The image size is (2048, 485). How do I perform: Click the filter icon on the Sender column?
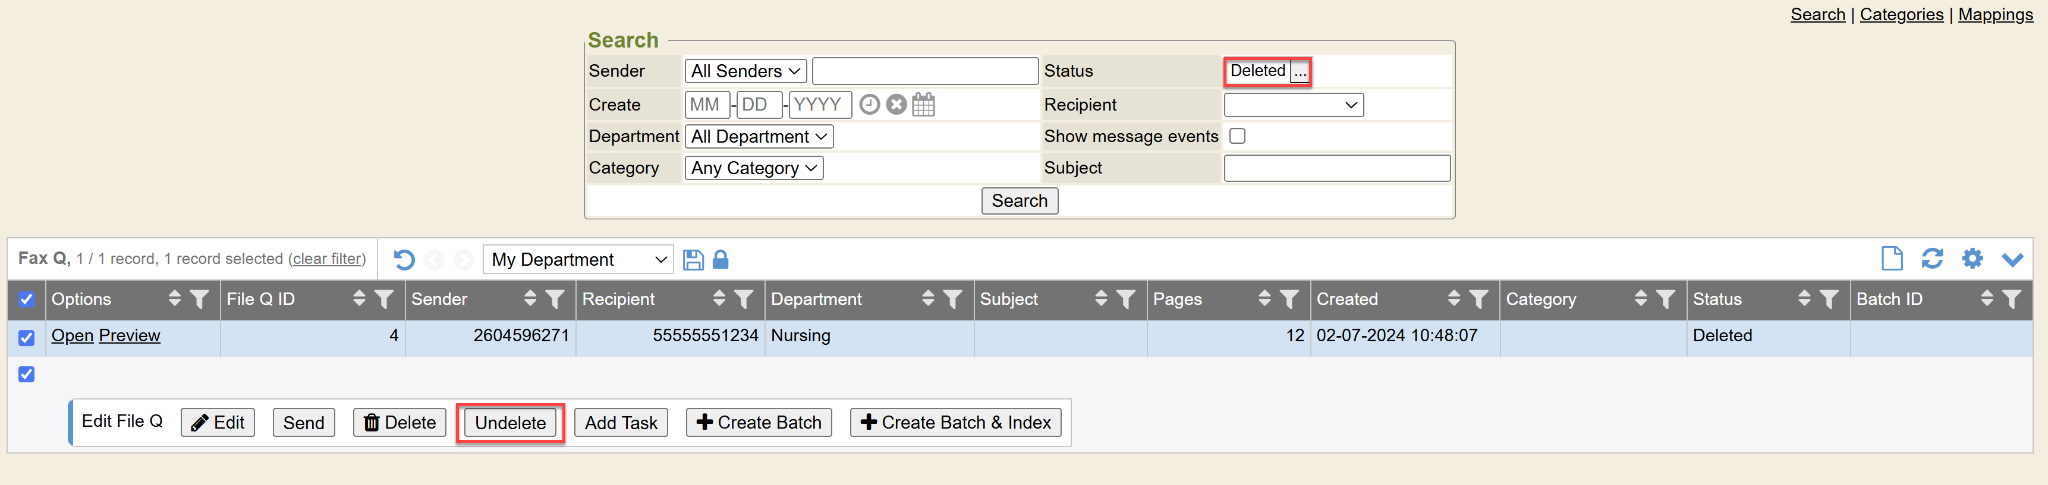[555, 299]
